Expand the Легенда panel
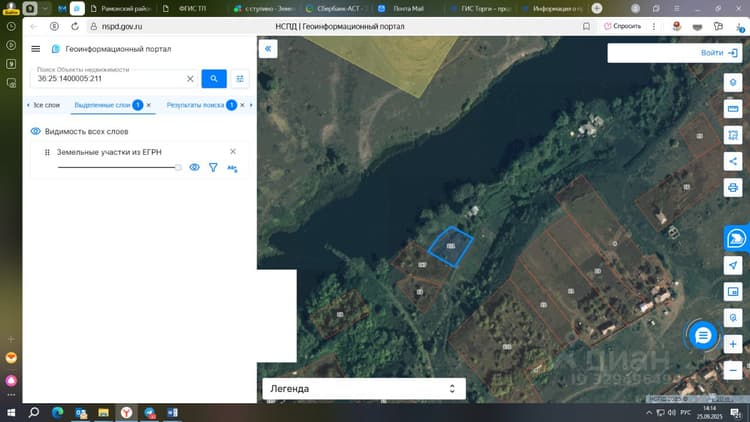This screenshot has width=750, height=422. 364,389
